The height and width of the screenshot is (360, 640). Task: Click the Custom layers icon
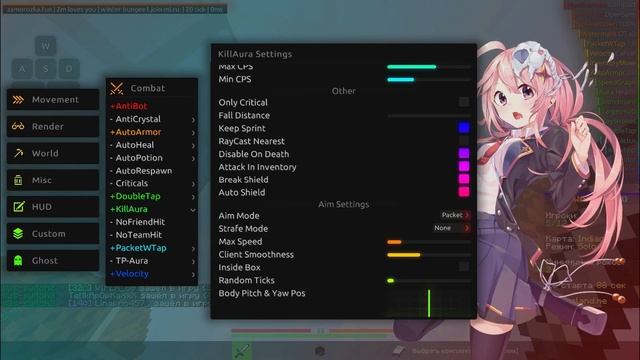pyautogui.click(x=18, y=234)
